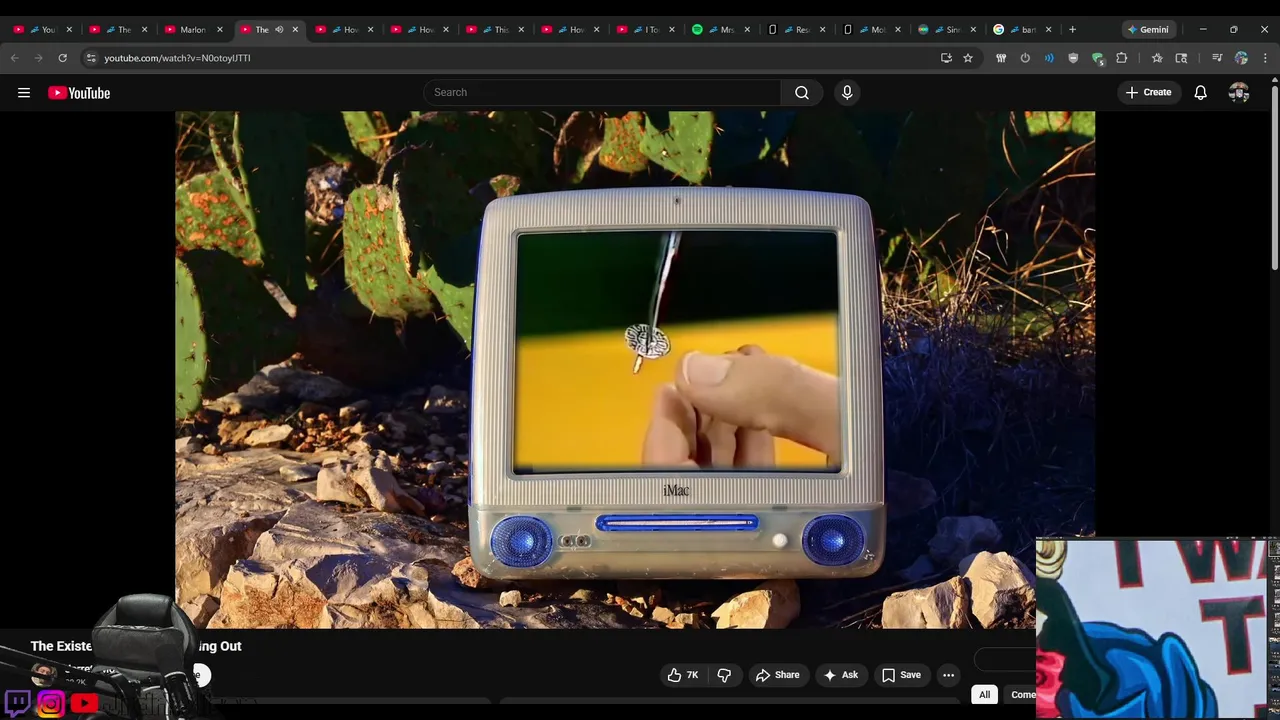Open YouTube notifications bell
1280x720 pixels.
pyautogui.click(x=1200, y=93)
